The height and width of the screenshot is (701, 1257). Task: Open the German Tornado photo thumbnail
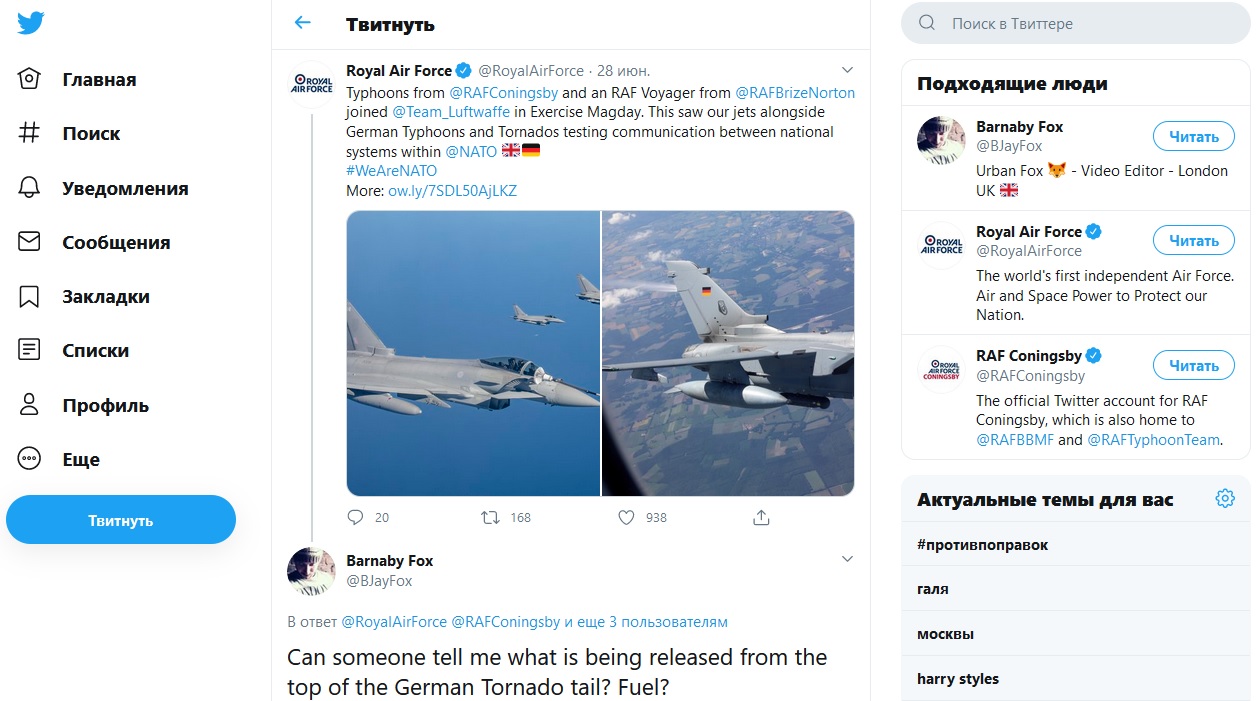tap(728, 353)
